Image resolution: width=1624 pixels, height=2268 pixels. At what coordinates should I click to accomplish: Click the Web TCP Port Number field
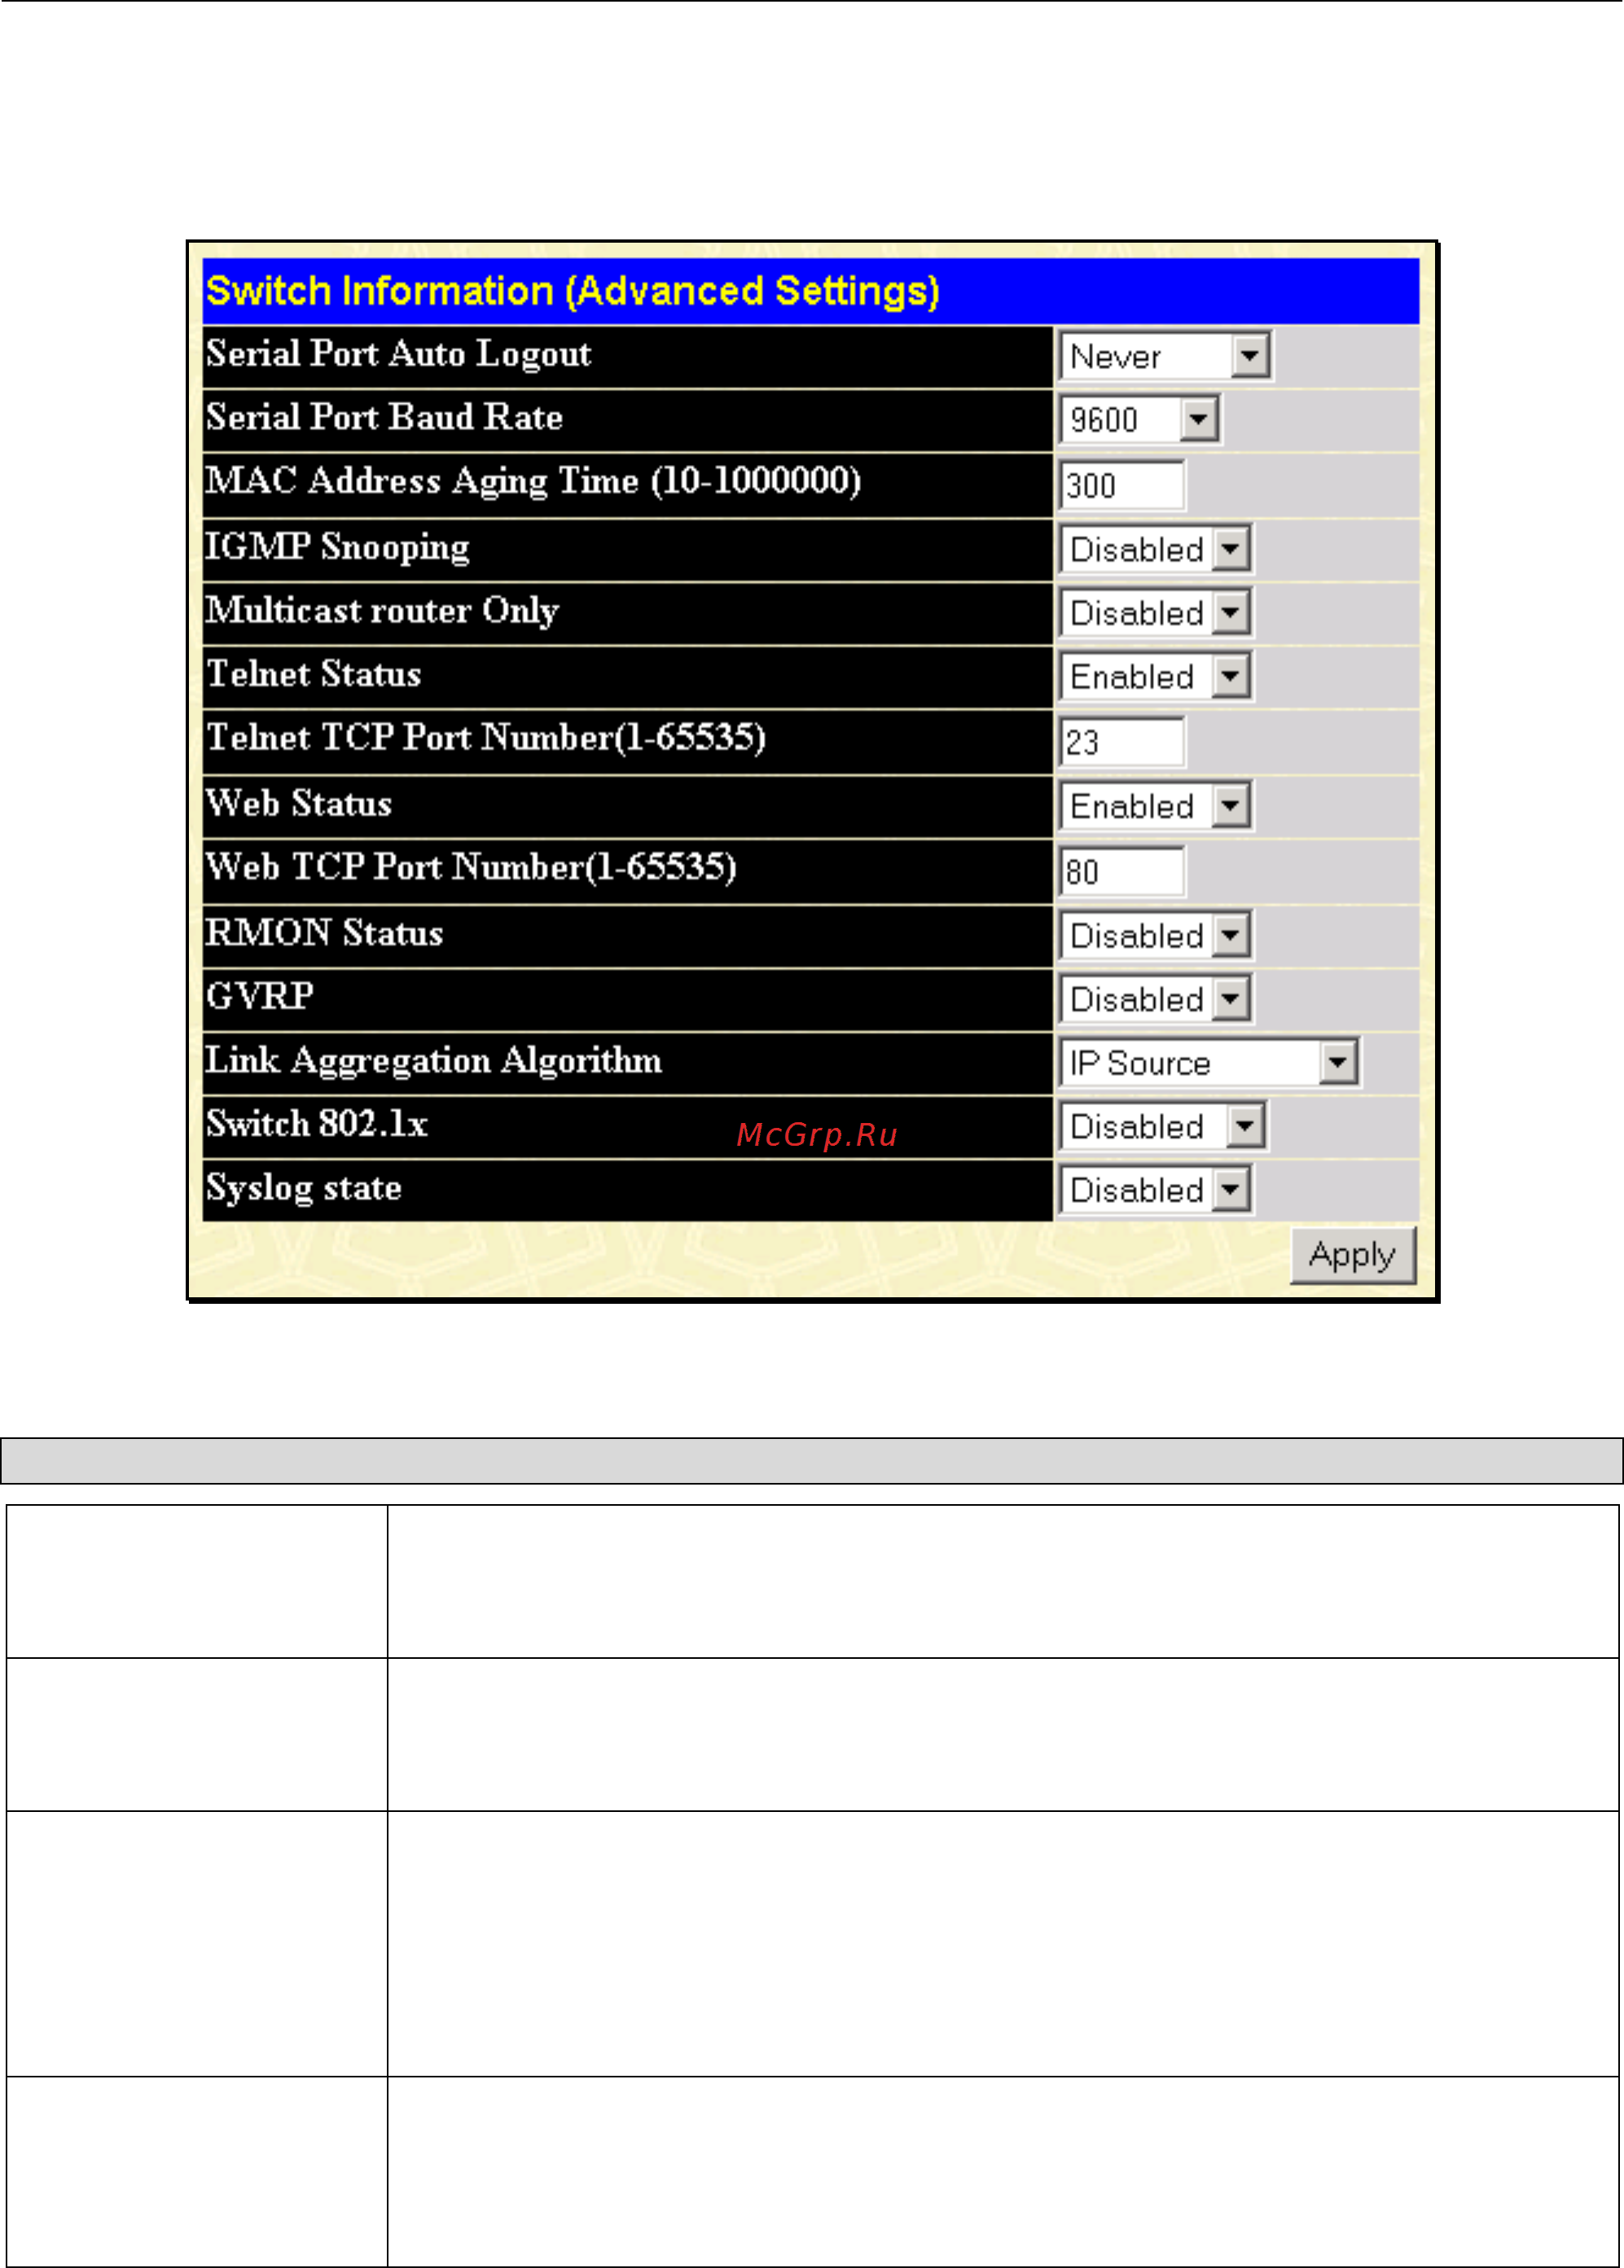click(x=1122, y=871)
